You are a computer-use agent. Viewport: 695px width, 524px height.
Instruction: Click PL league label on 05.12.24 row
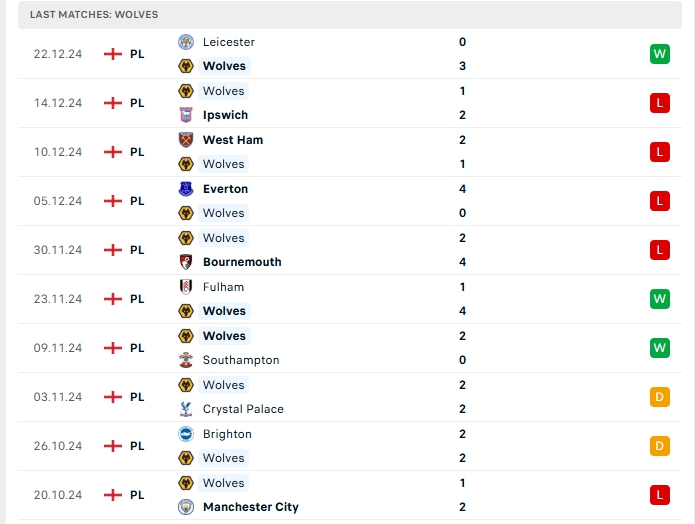[137, 201]
